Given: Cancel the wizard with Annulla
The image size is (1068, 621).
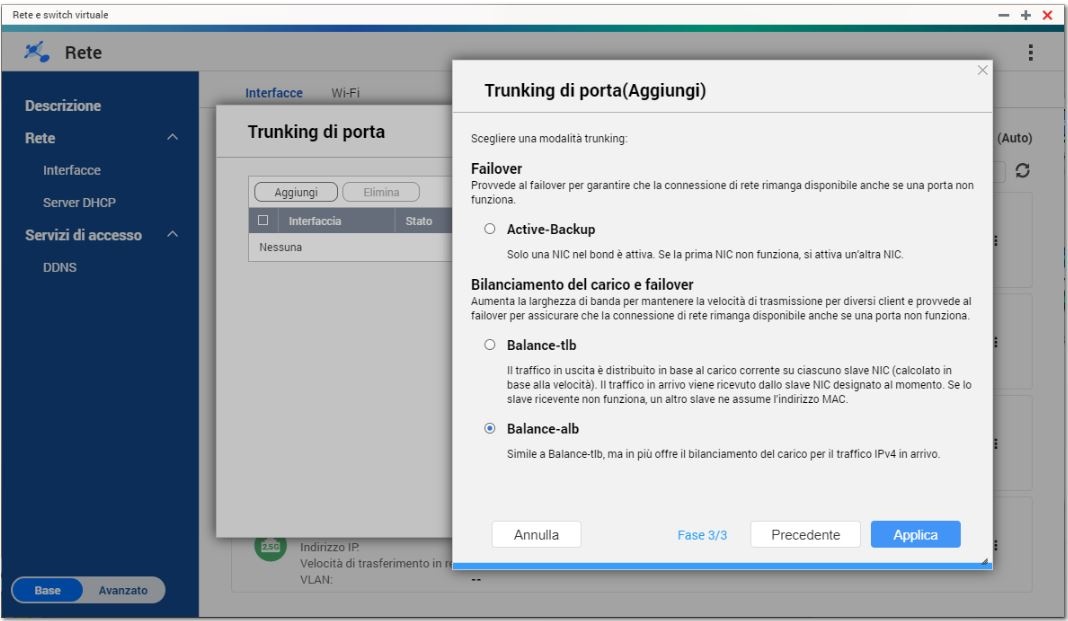Looking at the screenshot, I should click(536, 535).
